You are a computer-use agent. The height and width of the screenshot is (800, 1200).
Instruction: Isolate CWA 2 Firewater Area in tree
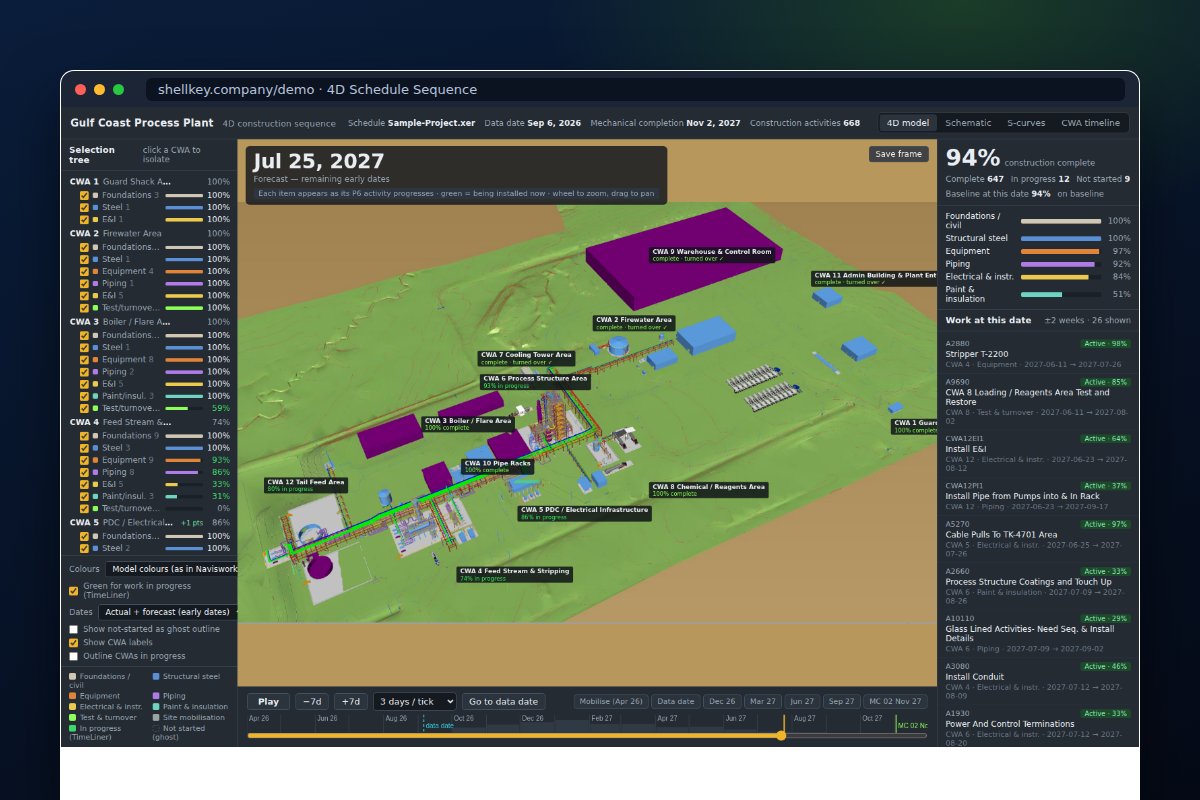(x=150, y=234)
